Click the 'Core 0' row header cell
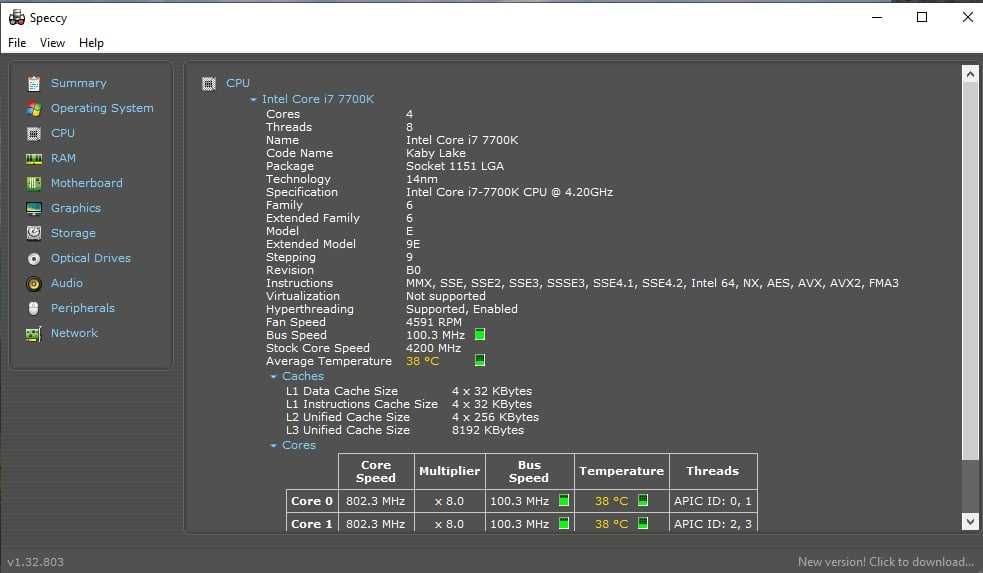This screenshot has height=573, width=983. coord(312,501)
